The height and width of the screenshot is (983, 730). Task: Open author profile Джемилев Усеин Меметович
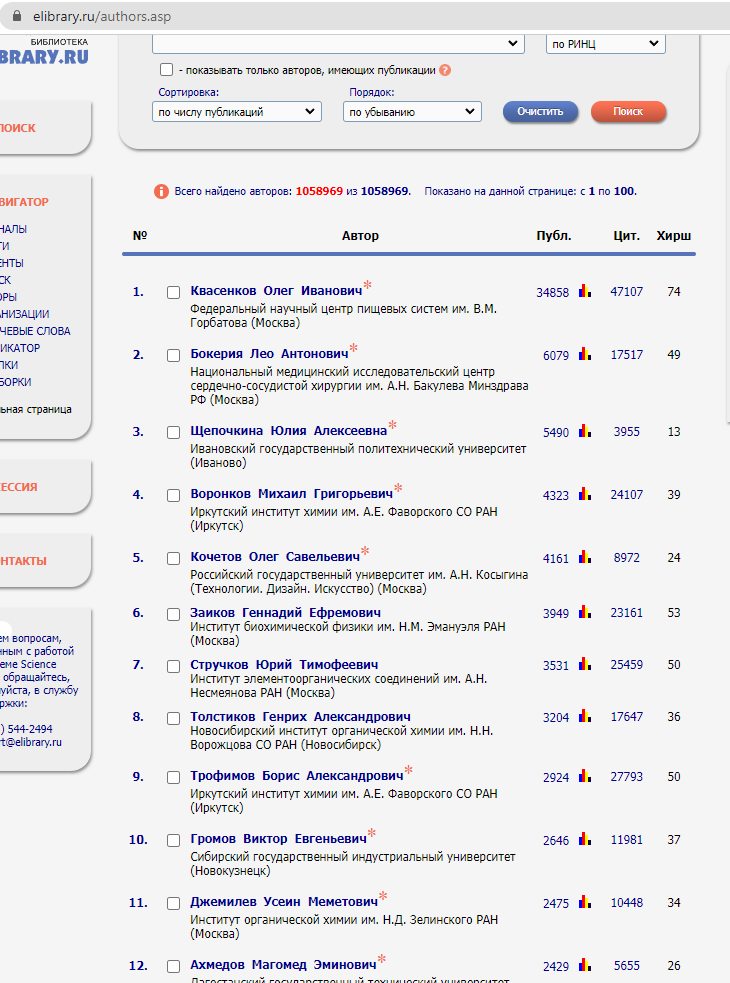pos(284,902)
